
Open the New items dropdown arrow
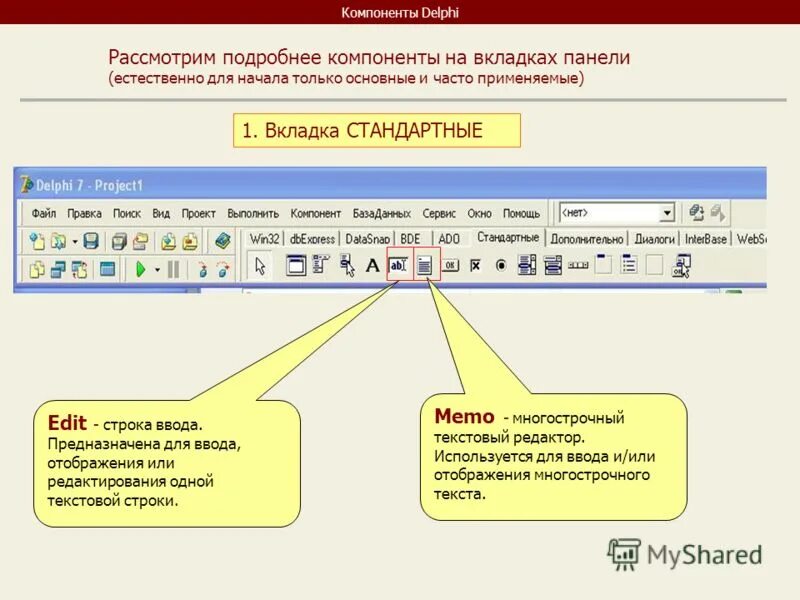[x=74, y=240]
